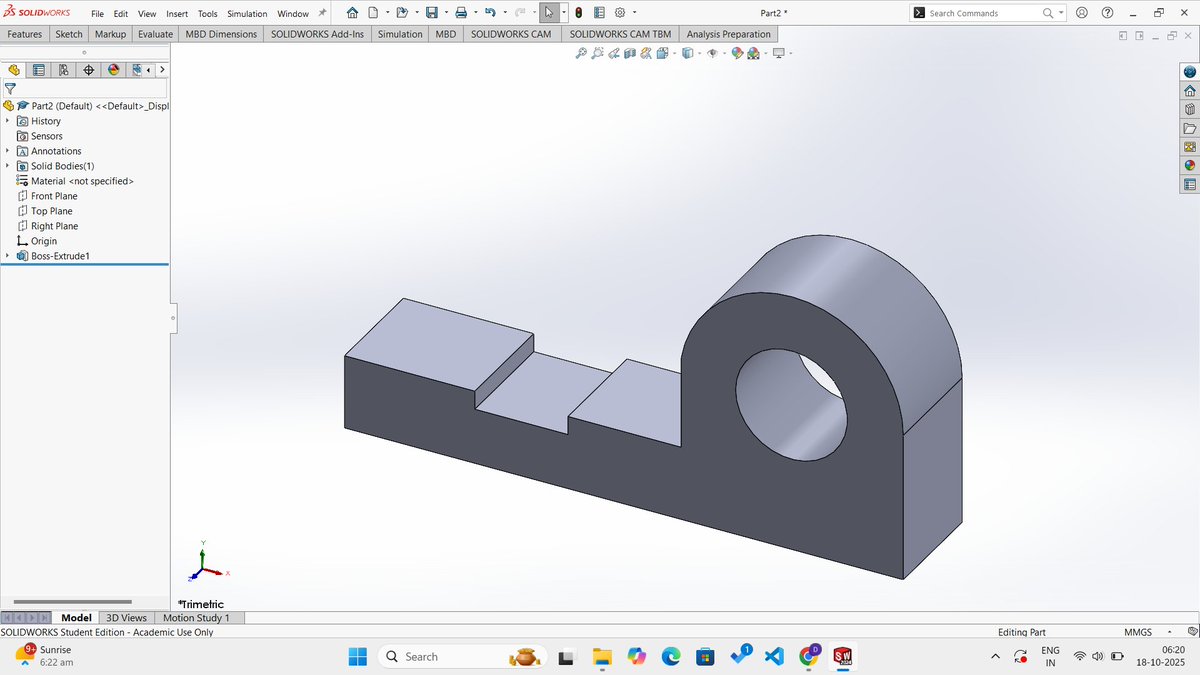This screenshot has height=675, width=1200.
Task: Click the Apply Scene icon
Action: coord(753,53)
